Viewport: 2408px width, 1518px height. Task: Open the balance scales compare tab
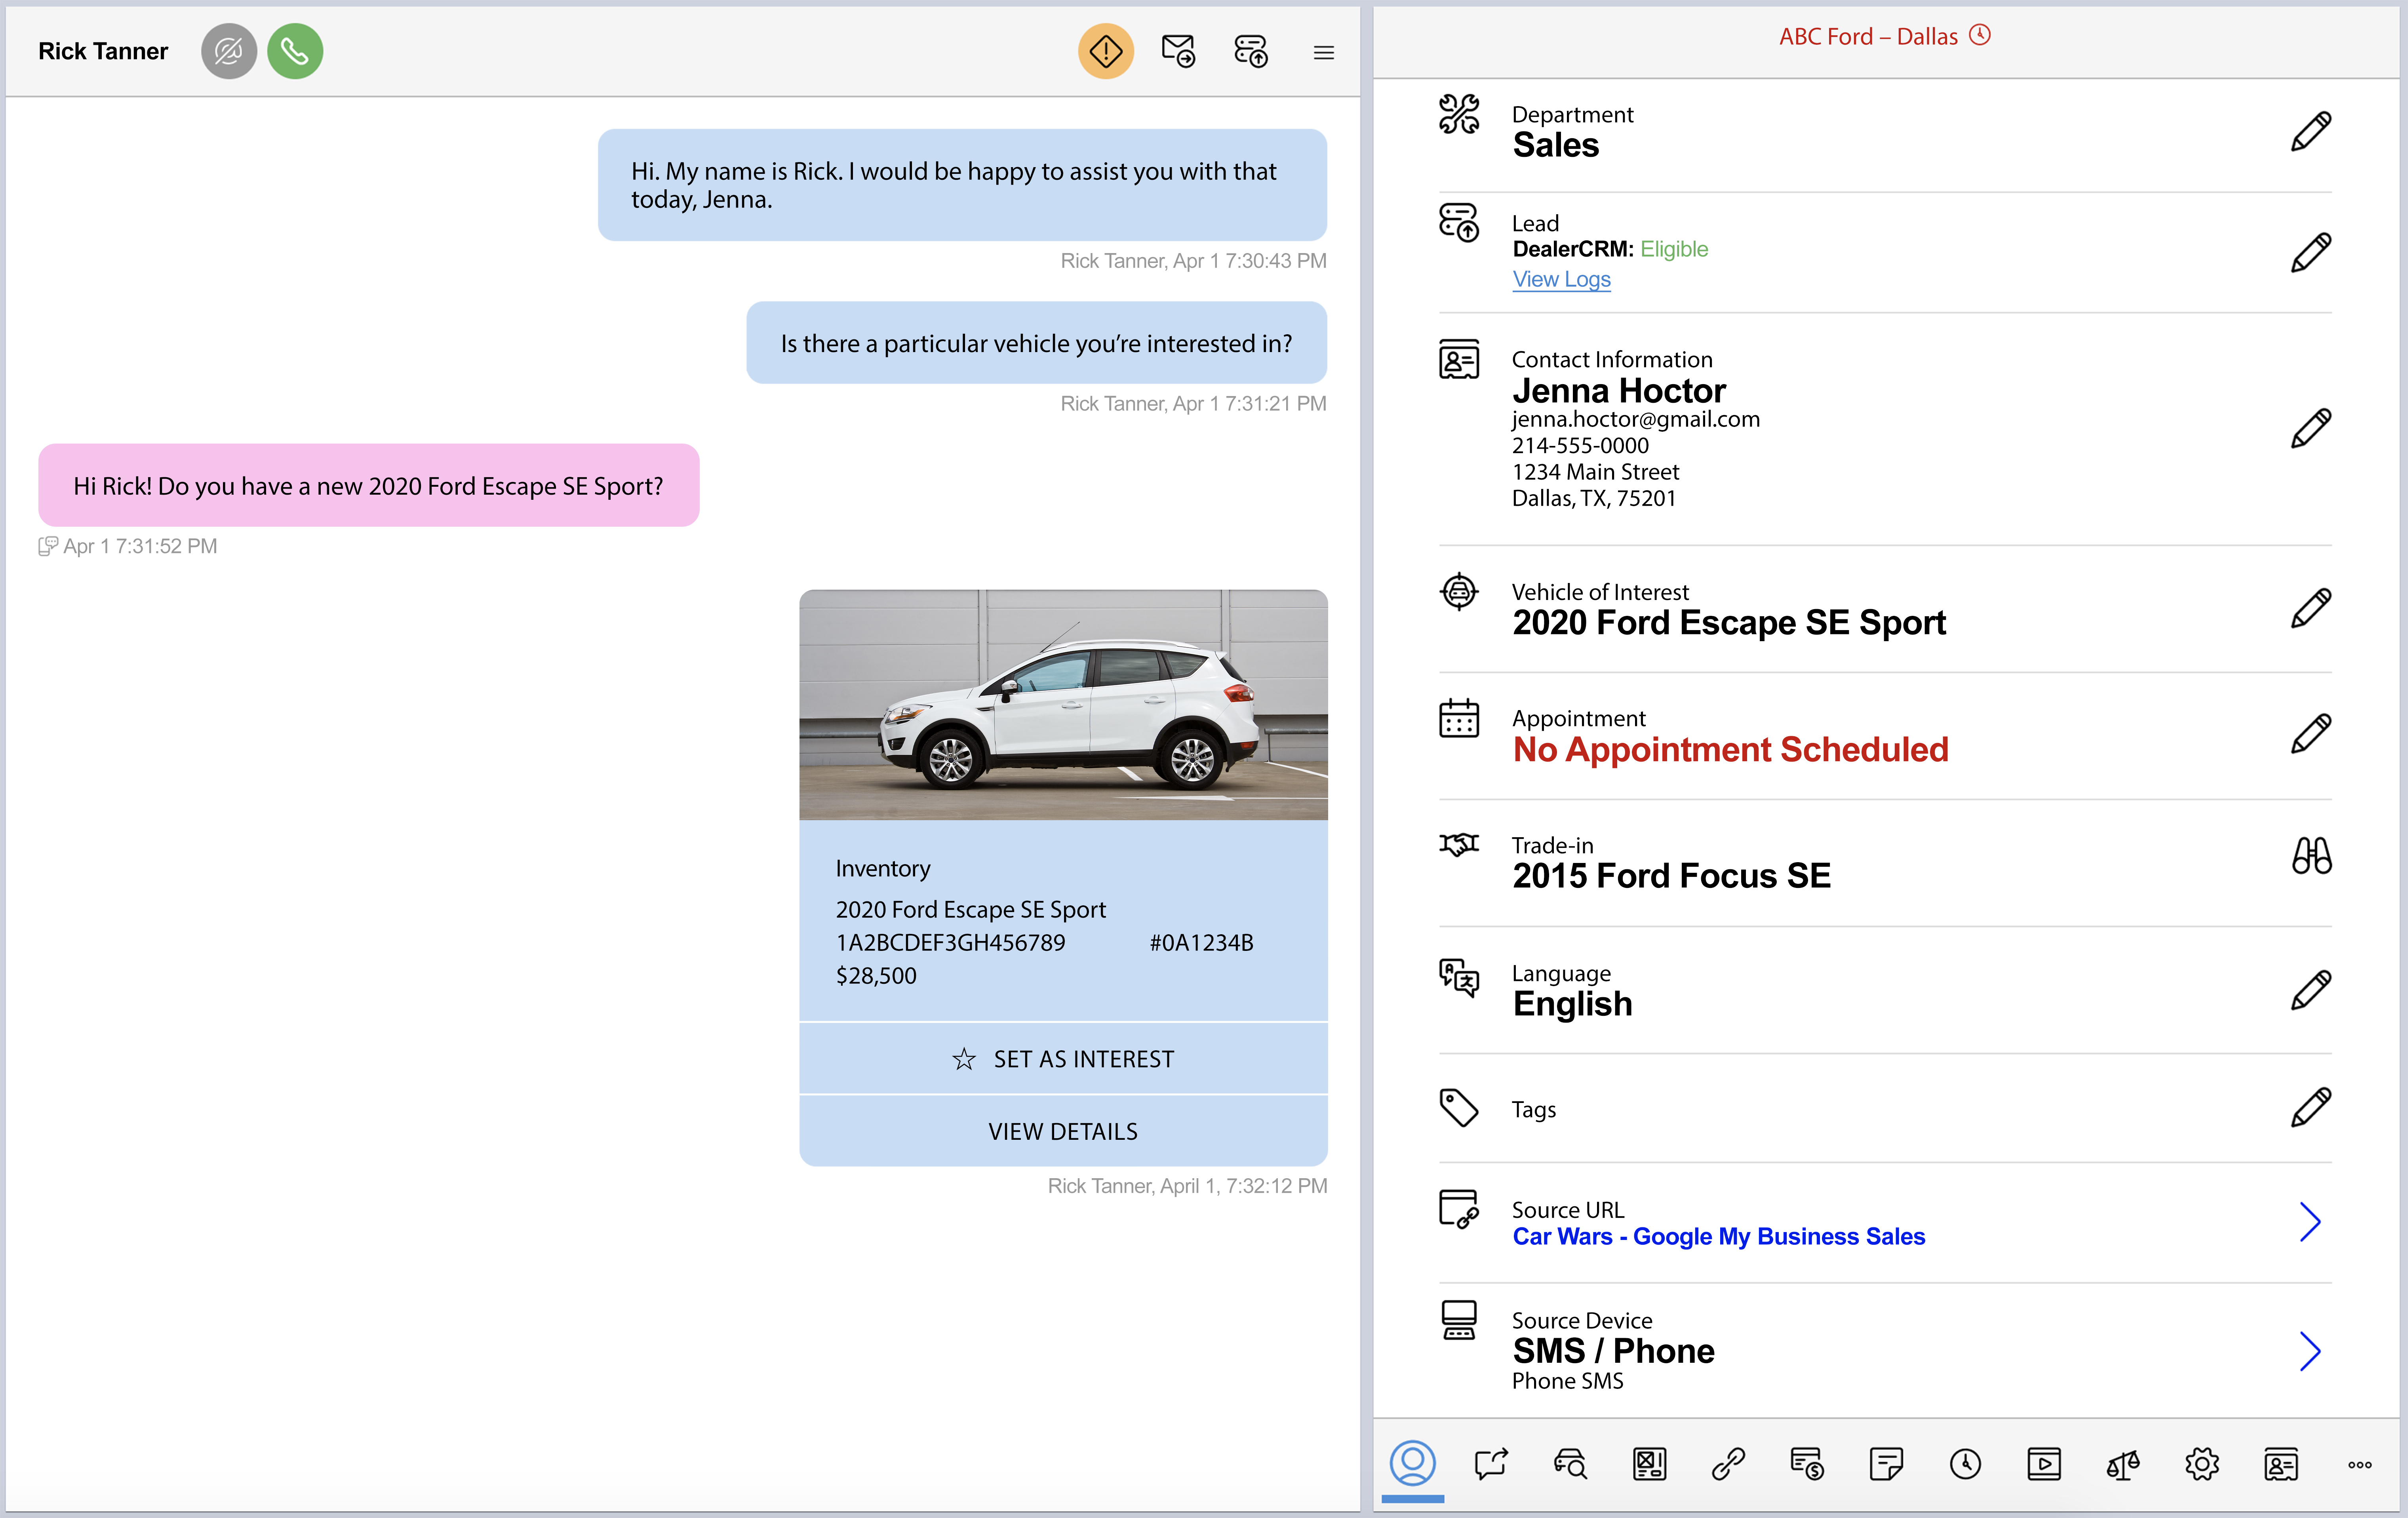(2123, 1464)
